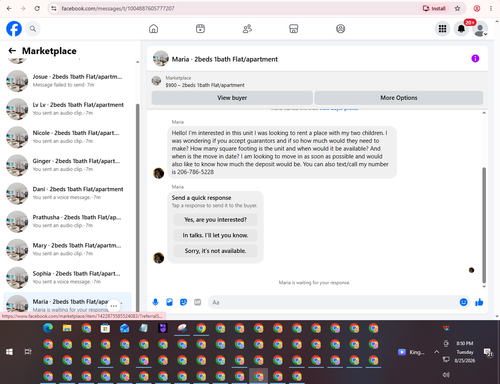Click the $900 listing title under Marketplace

click(205, 85)
